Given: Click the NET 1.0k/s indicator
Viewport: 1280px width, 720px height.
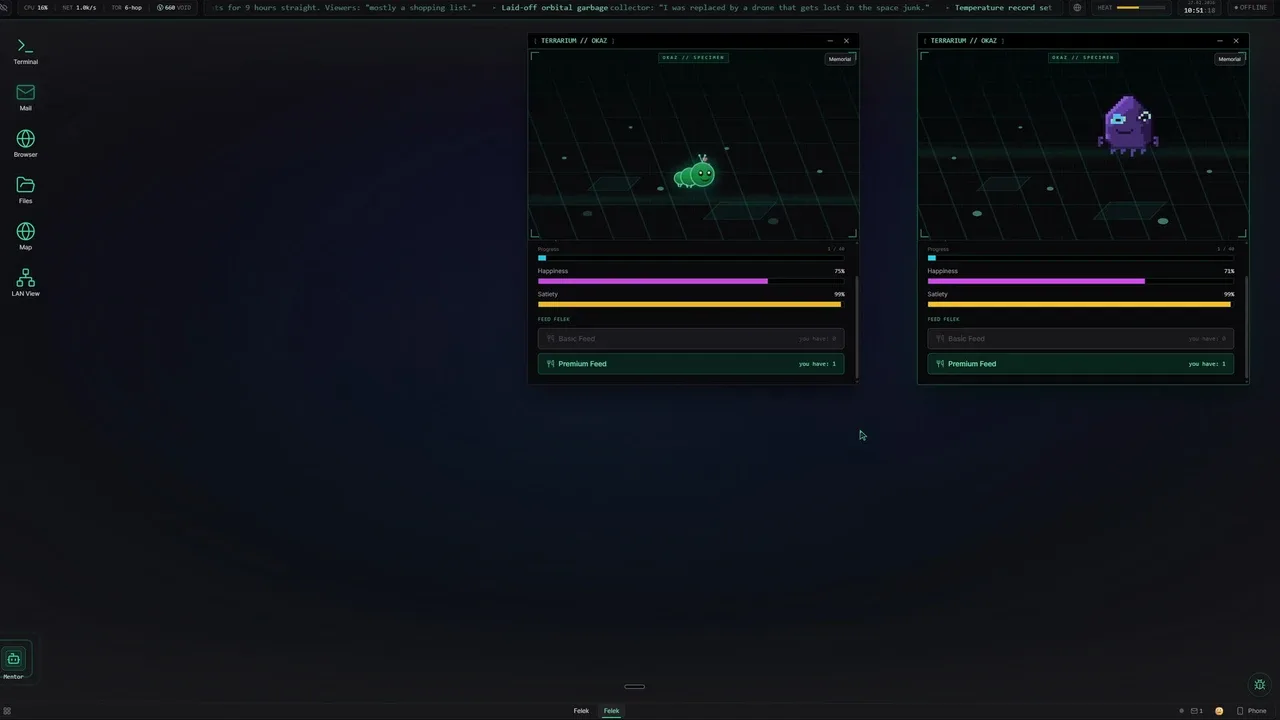Looking at the screenshot, I should (79, 7).
